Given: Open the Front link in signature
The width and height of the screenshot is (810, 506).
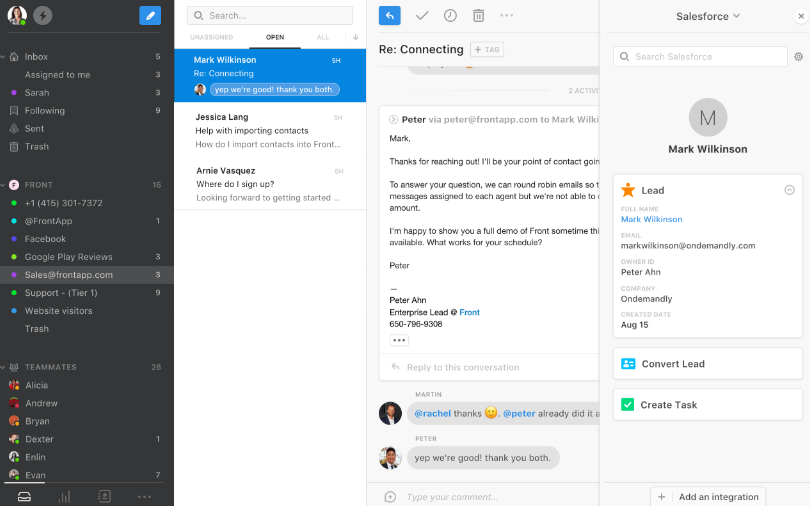Looking at the screenshot, I should tap(469, 312).
